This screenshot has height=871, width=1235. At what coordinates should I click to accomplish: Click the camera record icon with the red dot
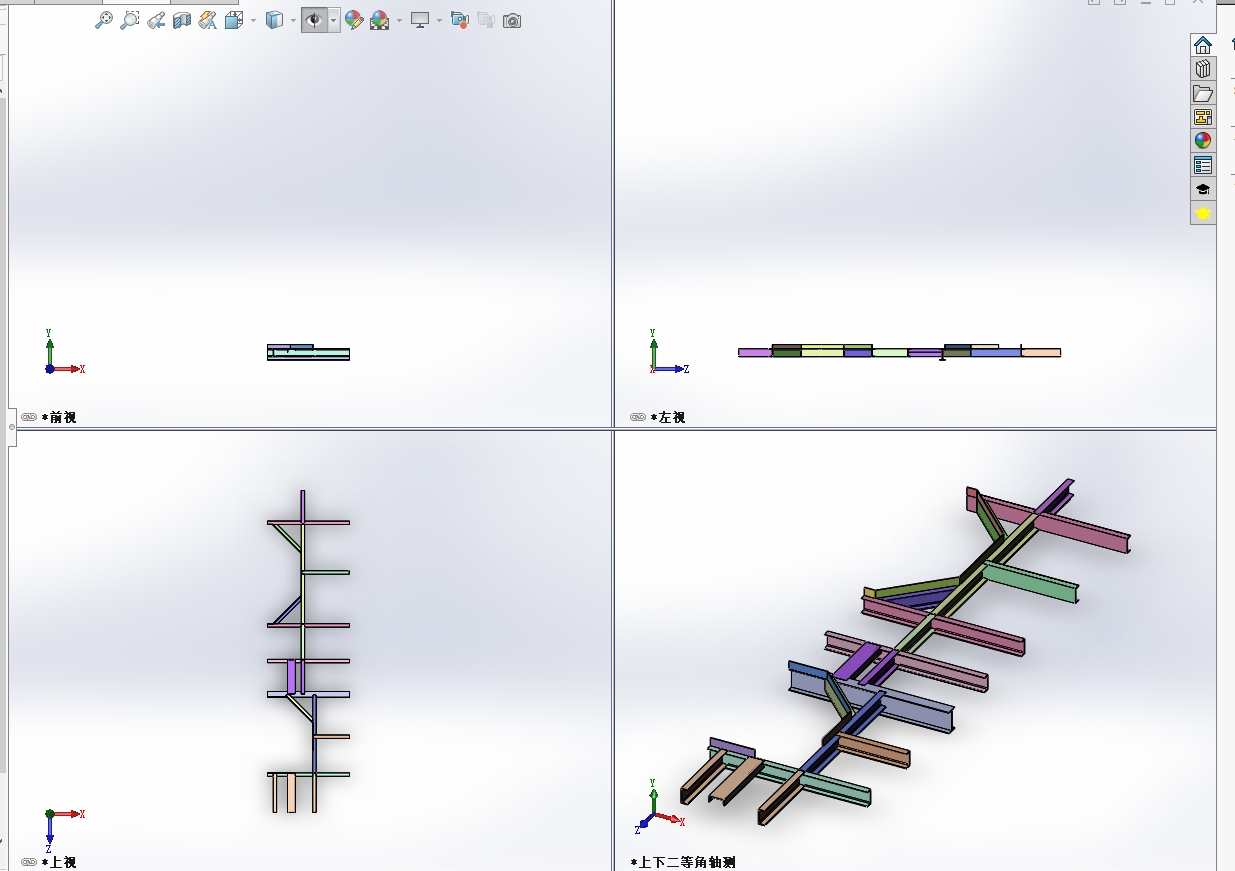[x=460, y=20]
